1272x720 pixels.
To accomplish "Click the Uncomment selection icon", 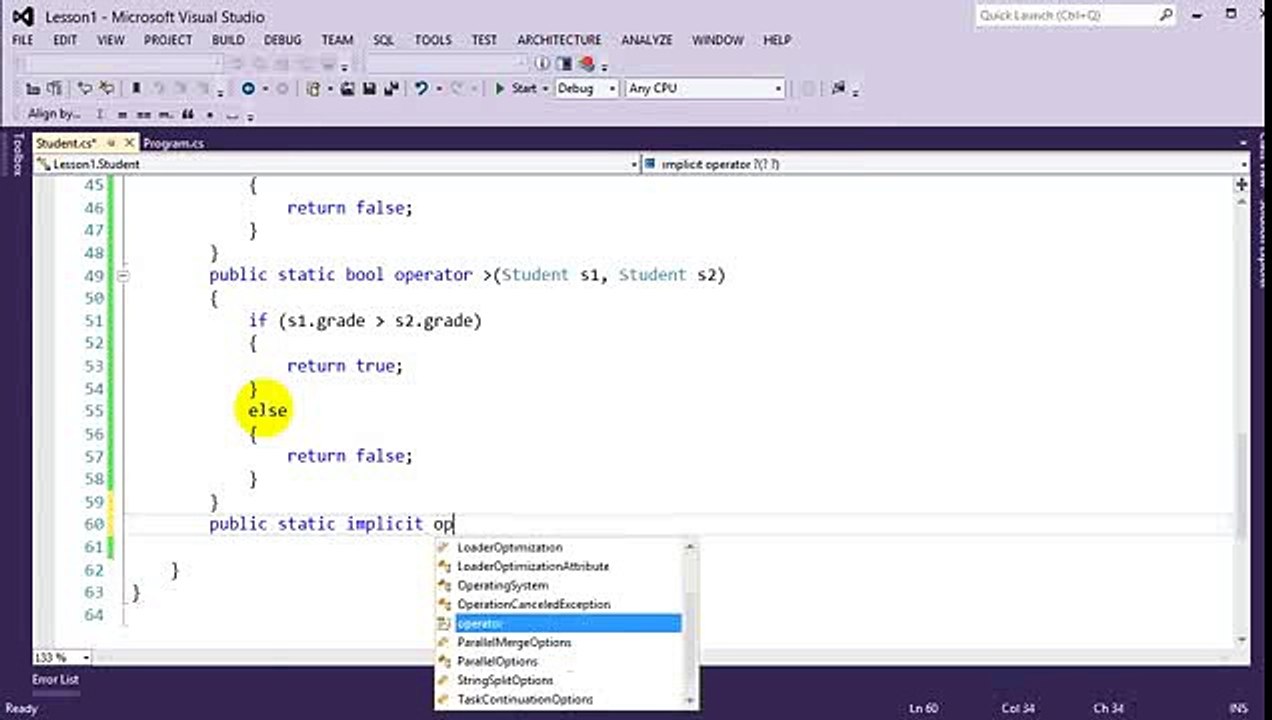I will (106, 88).
